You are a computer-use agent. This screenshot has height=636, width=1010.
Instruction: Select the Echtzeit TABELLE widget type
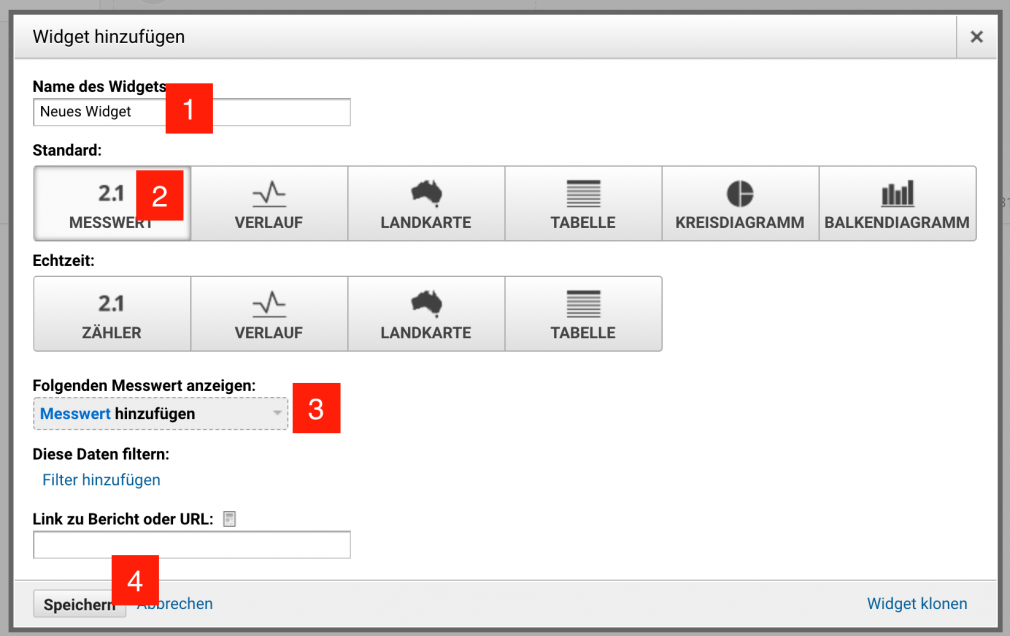[584, 314]
